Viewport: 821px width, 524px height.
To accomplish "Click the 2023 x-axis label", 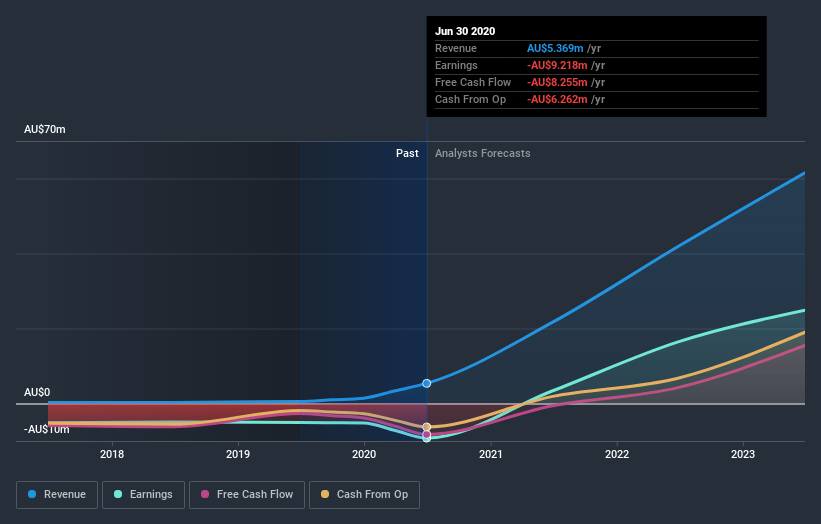I will tap(743, 454).
